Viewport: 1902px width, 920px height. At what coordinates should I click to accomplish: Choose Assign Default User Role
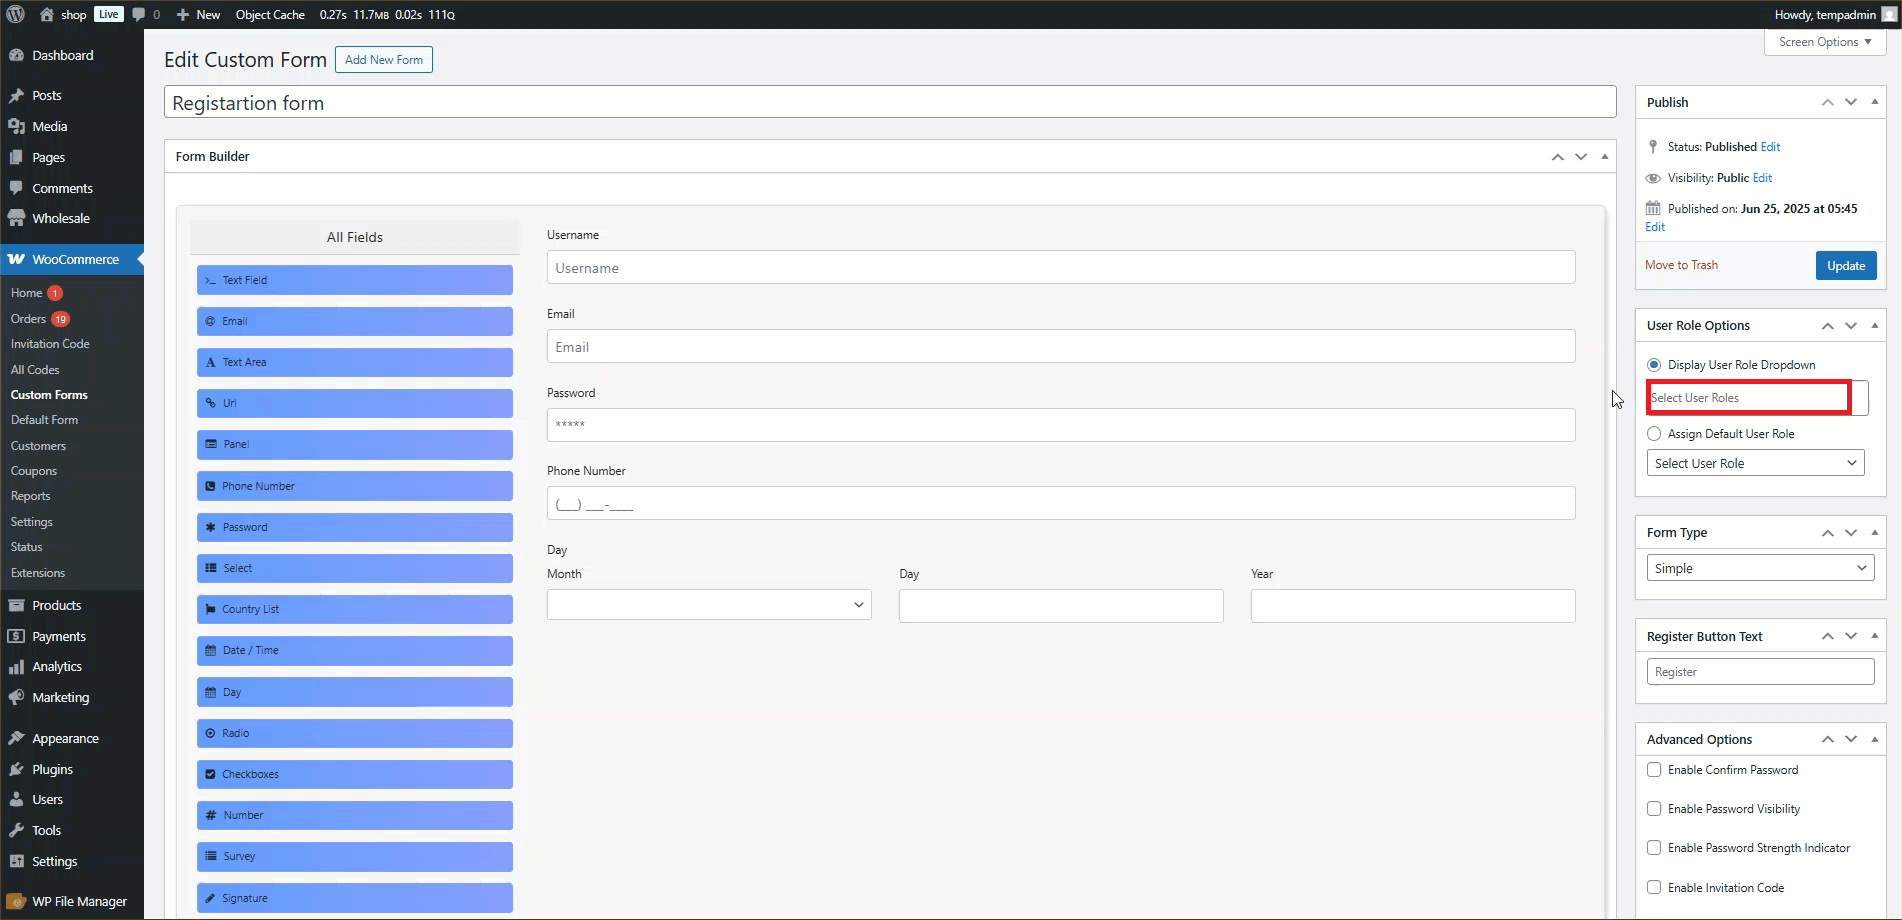[x=1656, y=433]
